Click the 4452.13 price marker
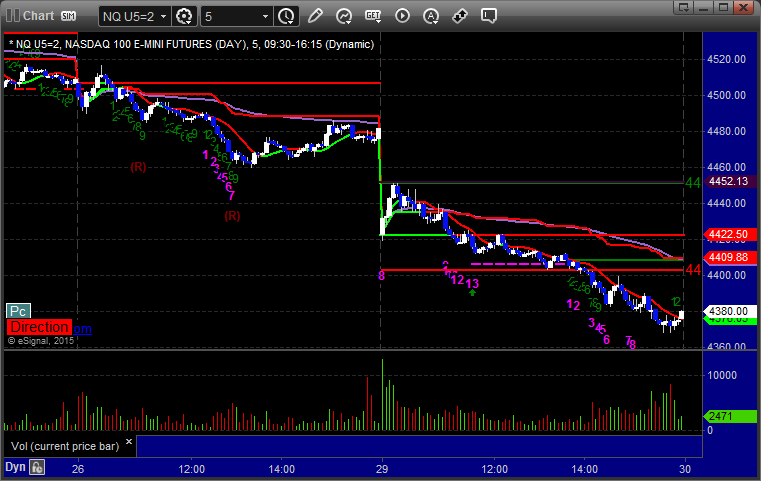The width and height of the screenshot is (761, 481). point(728,181)
